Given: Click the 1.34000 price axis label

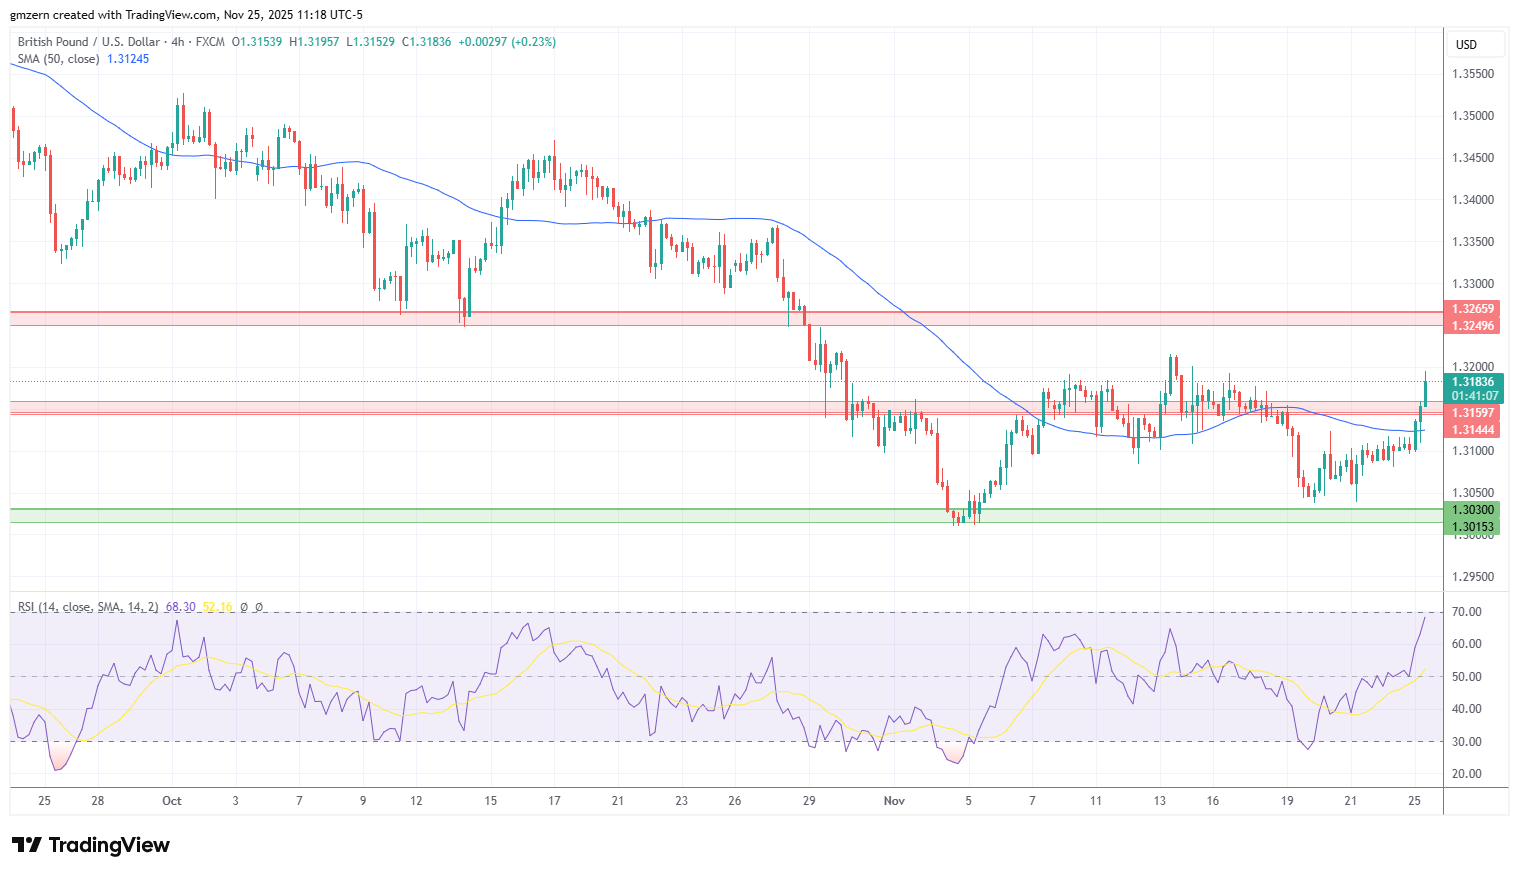Looking at the screenshot, I should pyautogui.click(x=1473, y=200).
